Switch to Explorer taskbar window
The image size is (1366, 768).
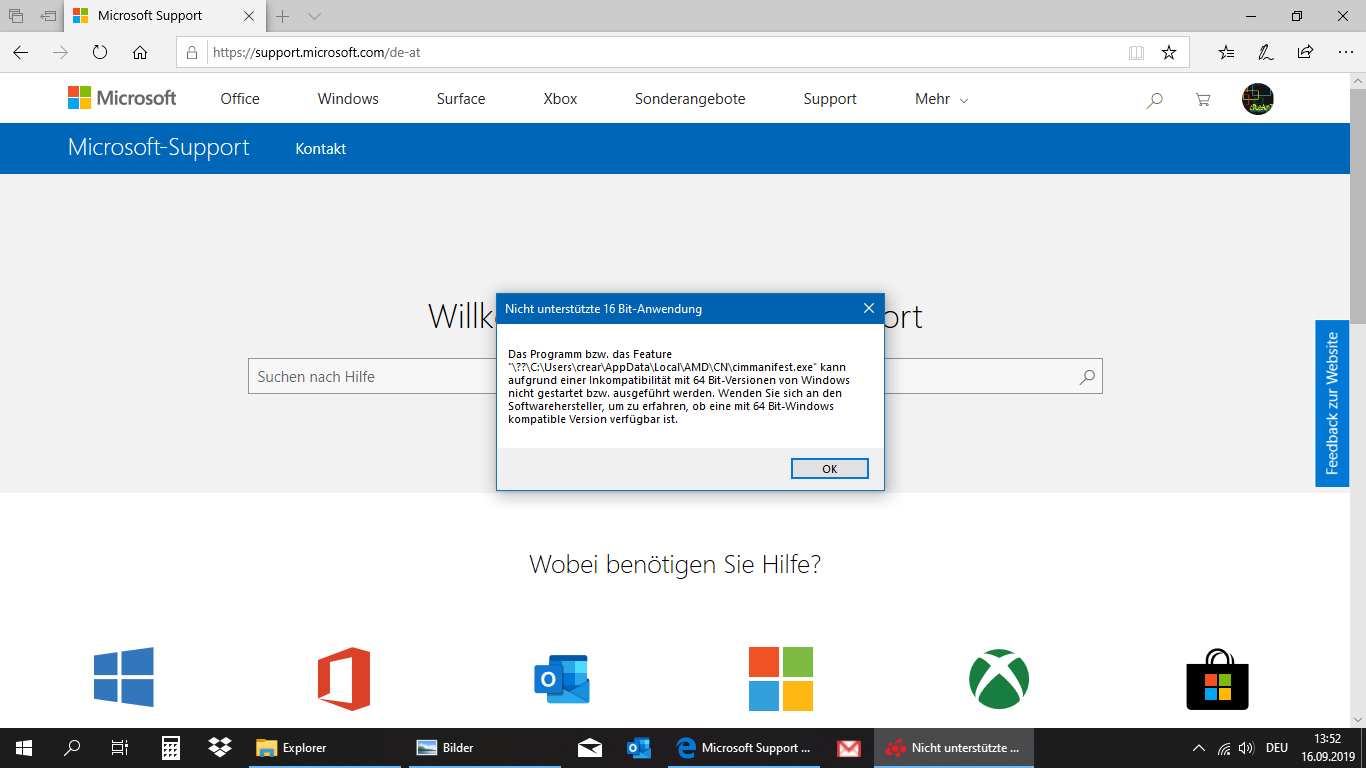pyautogui.click(x=326, y=748)
